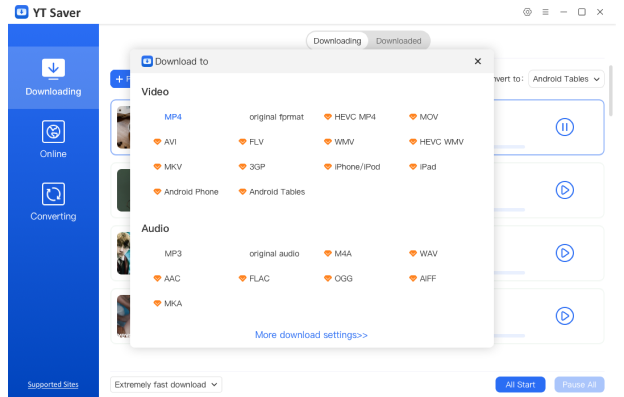Click the first item's progress bar
Viewport: 624px width, 397px height.
[x=509, y=147]
